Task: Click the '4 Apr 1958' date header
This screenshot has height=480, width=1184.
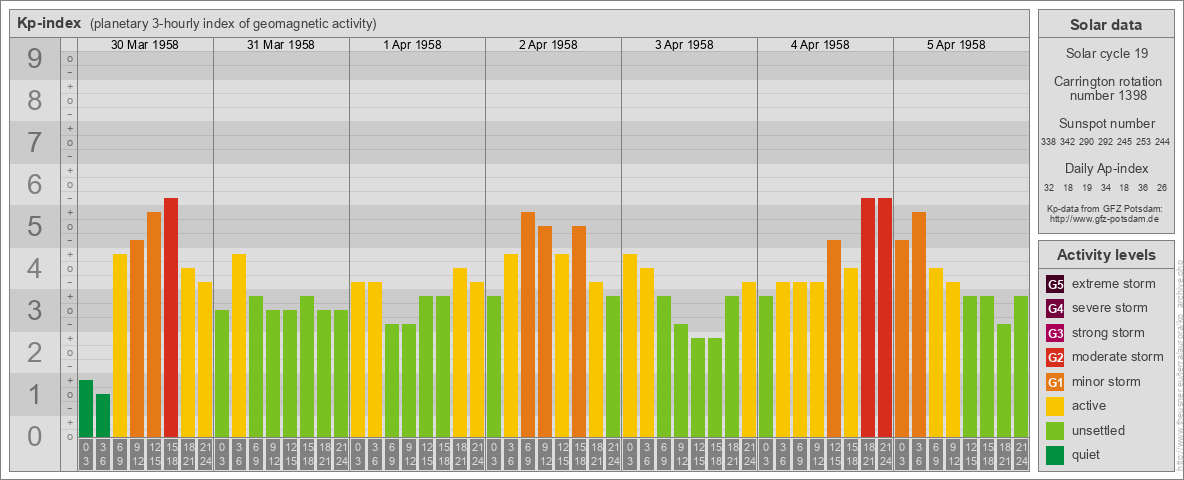Action: [x=820, y=45]
